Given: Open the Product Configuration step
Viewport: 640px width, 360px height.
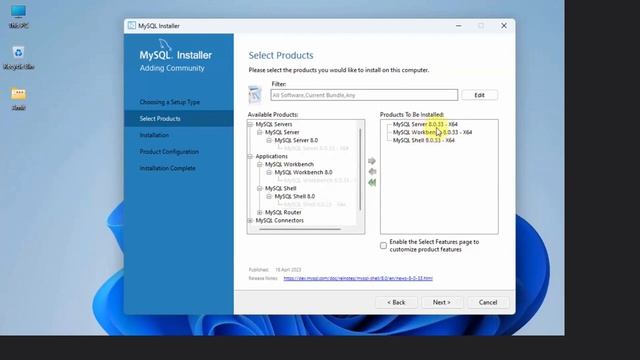Looking at the screenshot, I should (169, 151).
